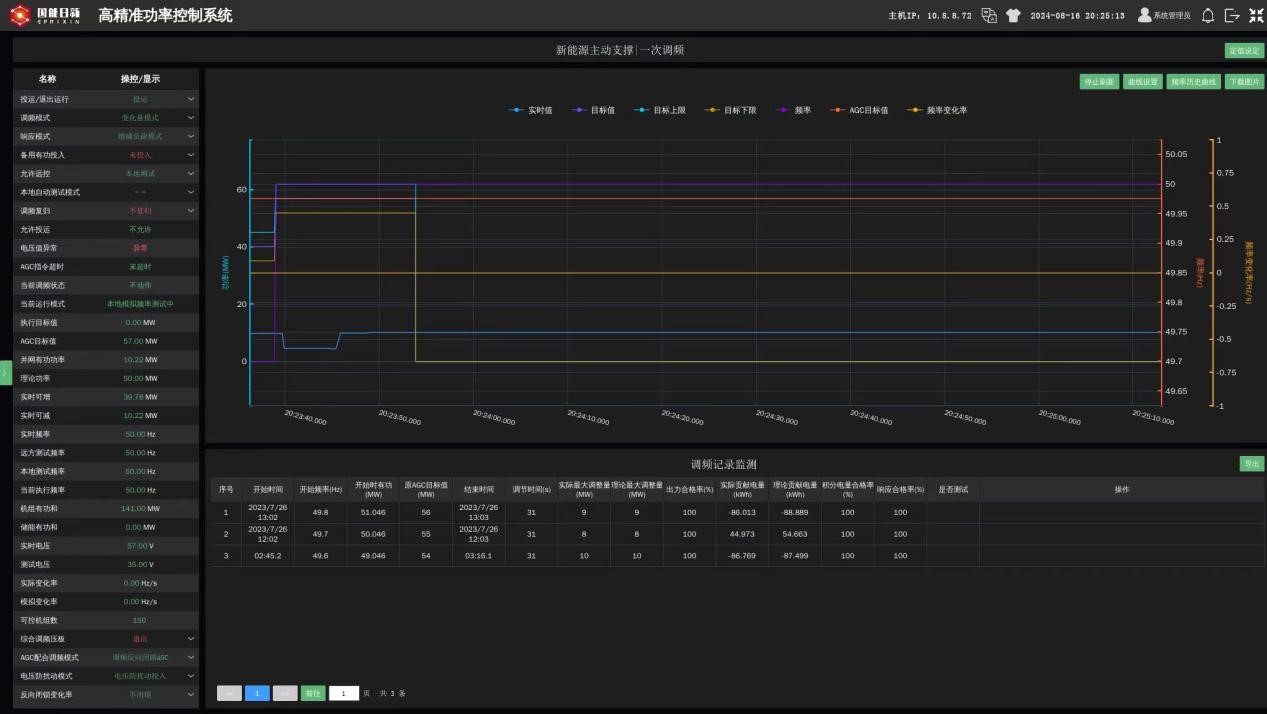
Task: Click 导出 export button
Action: pyautogui.click(x=1251, y=464)
